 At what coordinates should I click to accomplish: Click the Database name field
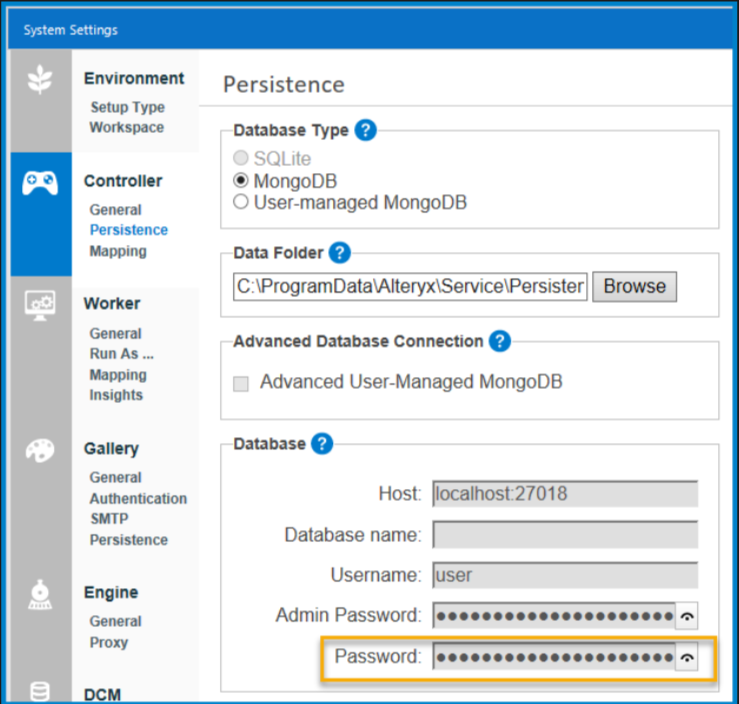(x=565, y=534)
